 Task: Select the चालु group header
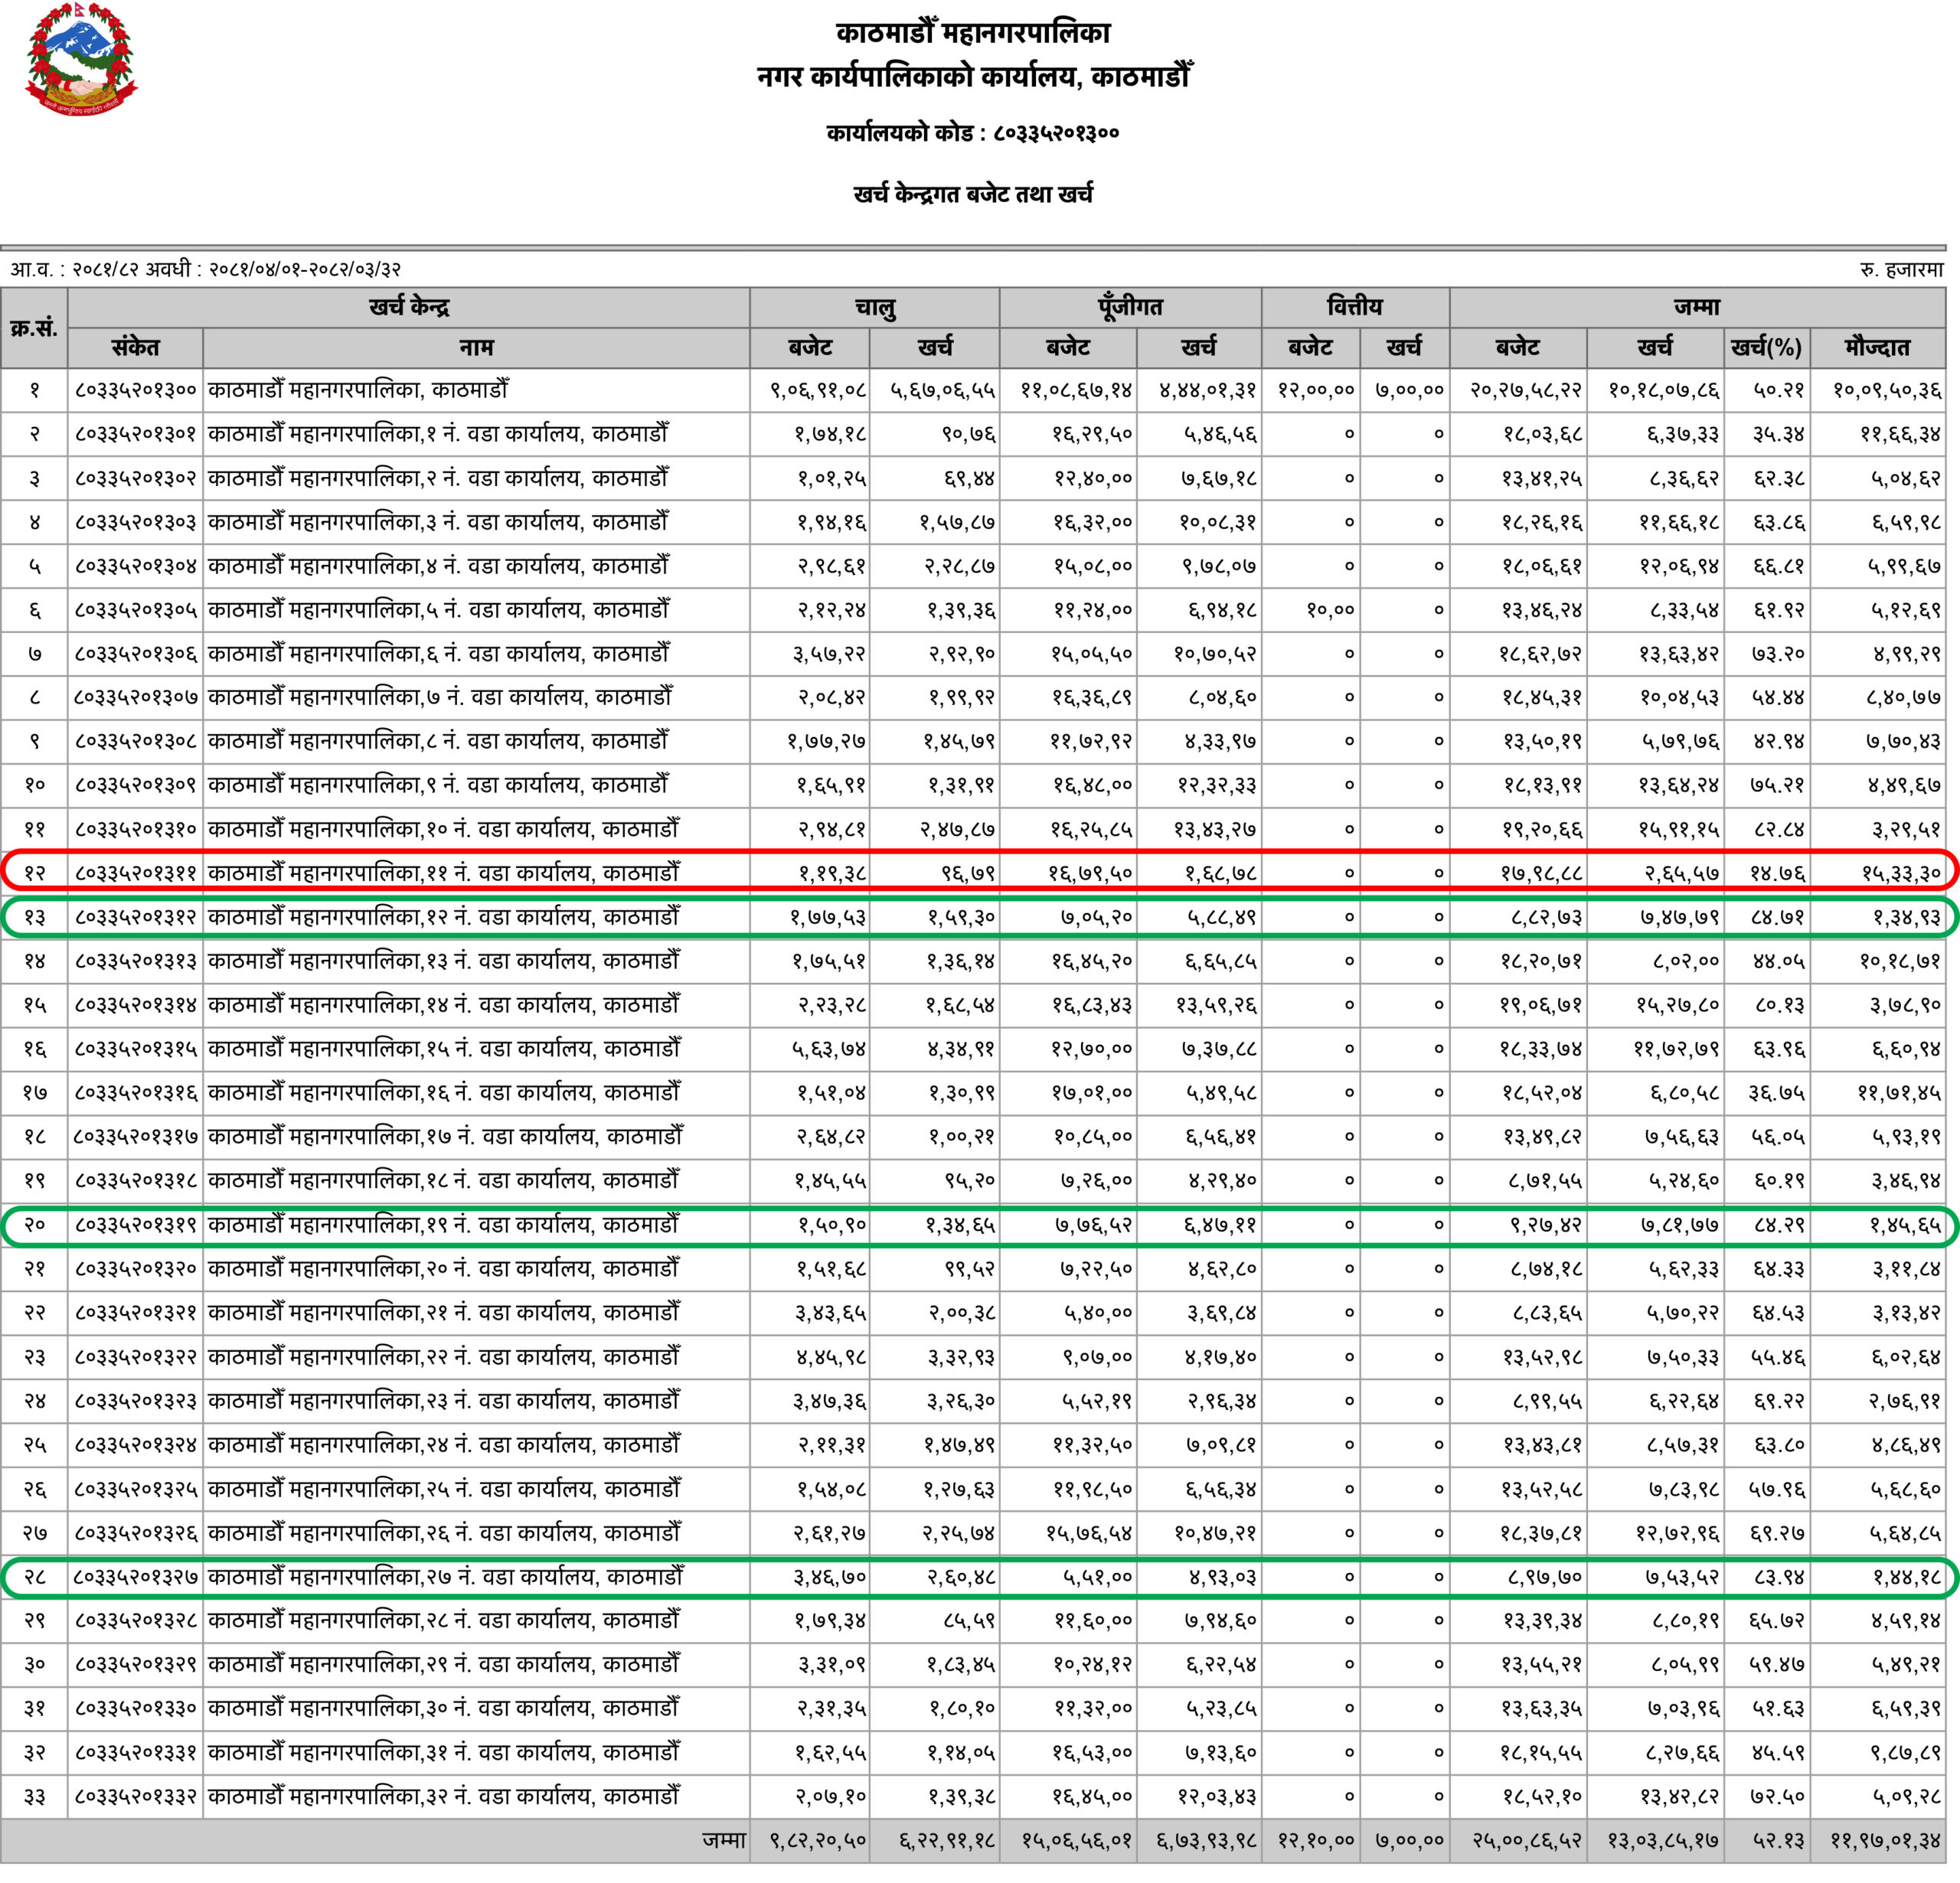[874, 307]
